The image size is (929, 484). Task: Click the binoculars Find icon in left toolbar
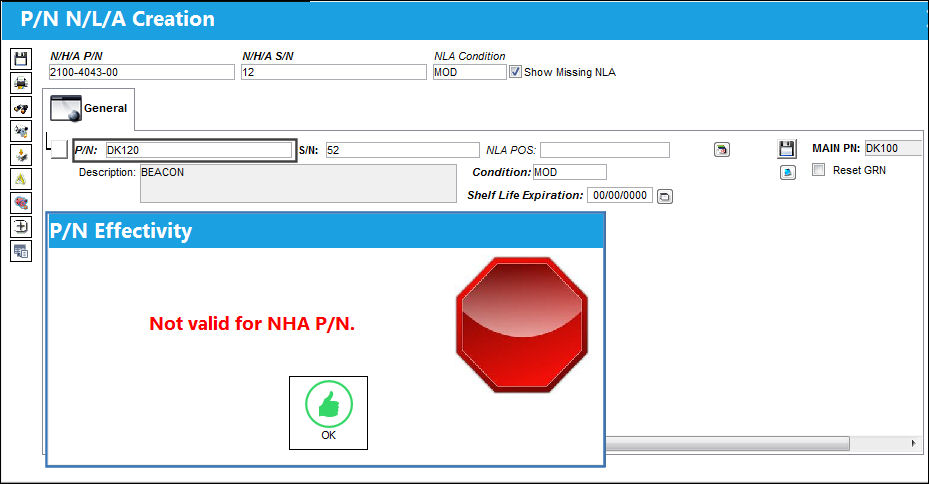21,107
